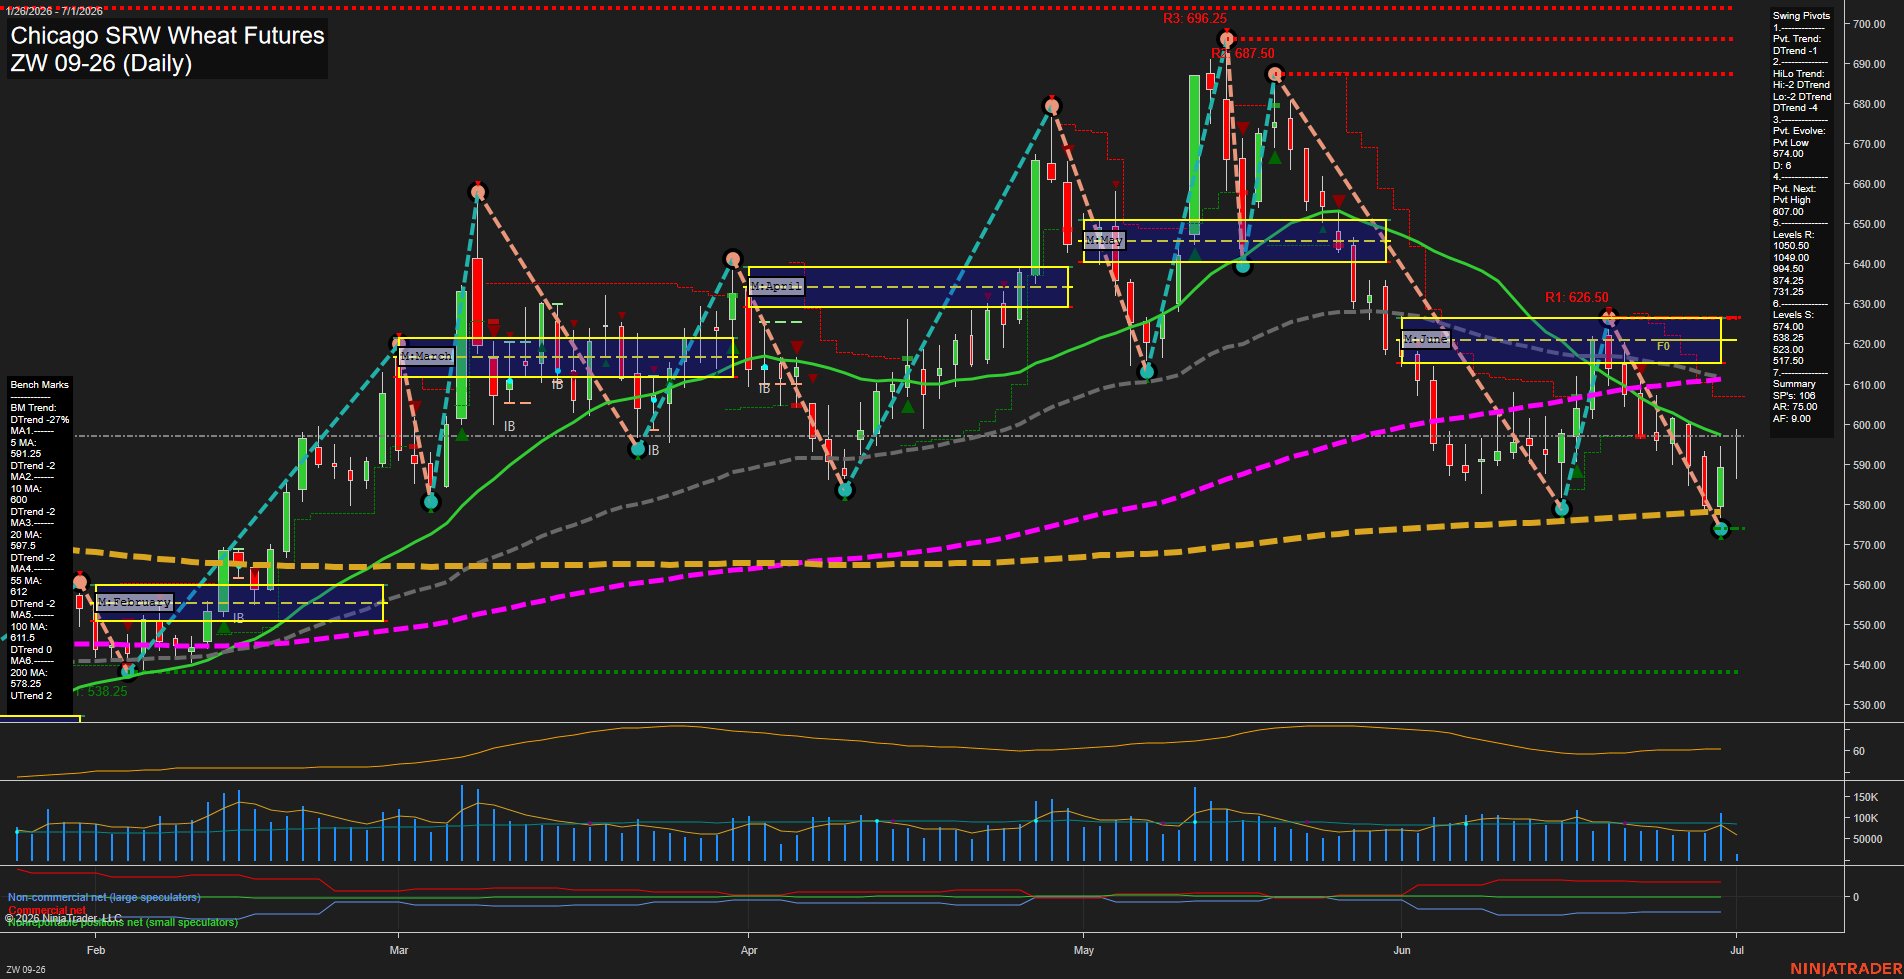The height and width of the screenshot is (979, 1904).
Task: Click the Chicago SRW Wheat Futures chart title
Action: 167,36
